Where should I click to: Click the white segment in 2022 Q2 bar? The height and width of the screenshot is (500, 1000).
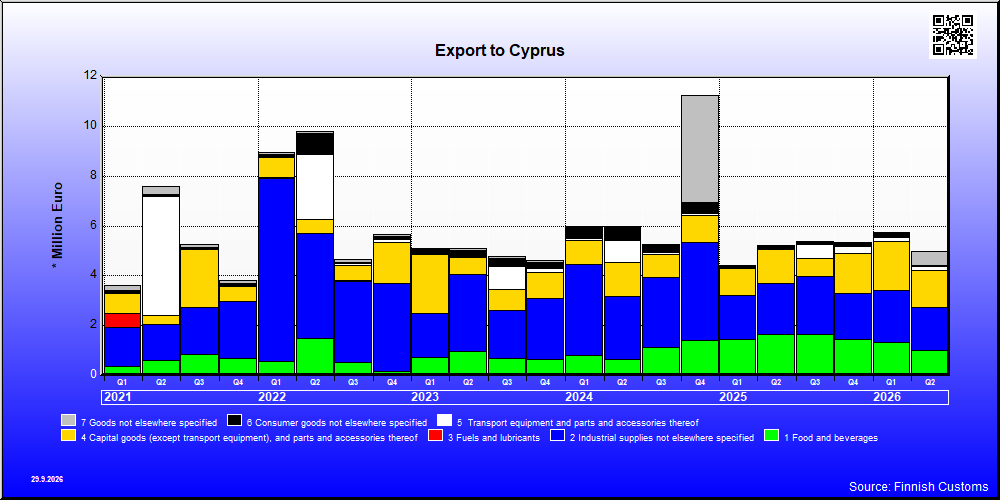[x=314, y=187]
